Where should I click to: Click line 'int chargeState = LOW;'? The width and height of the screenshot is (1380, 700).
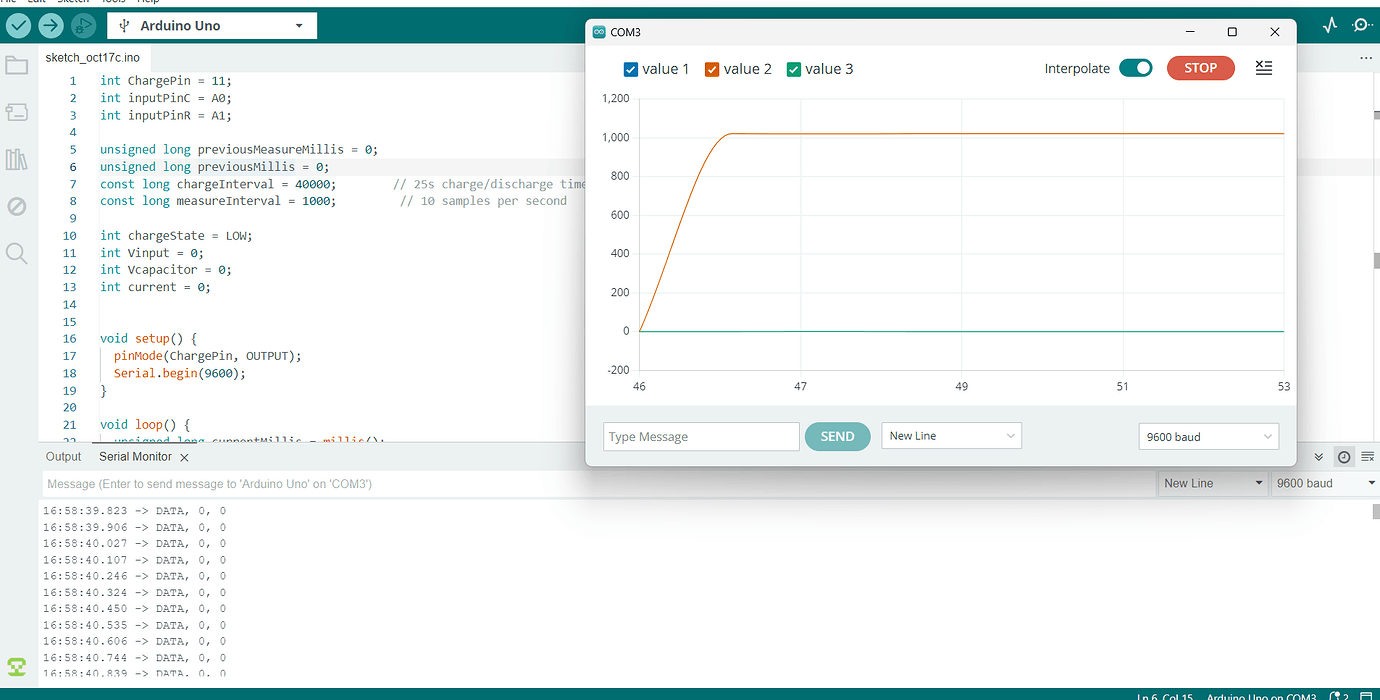click(176, 236)
